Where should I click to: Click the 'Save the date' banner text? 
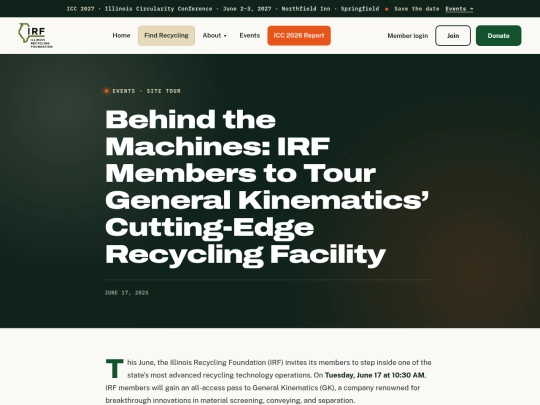[417, 9]
